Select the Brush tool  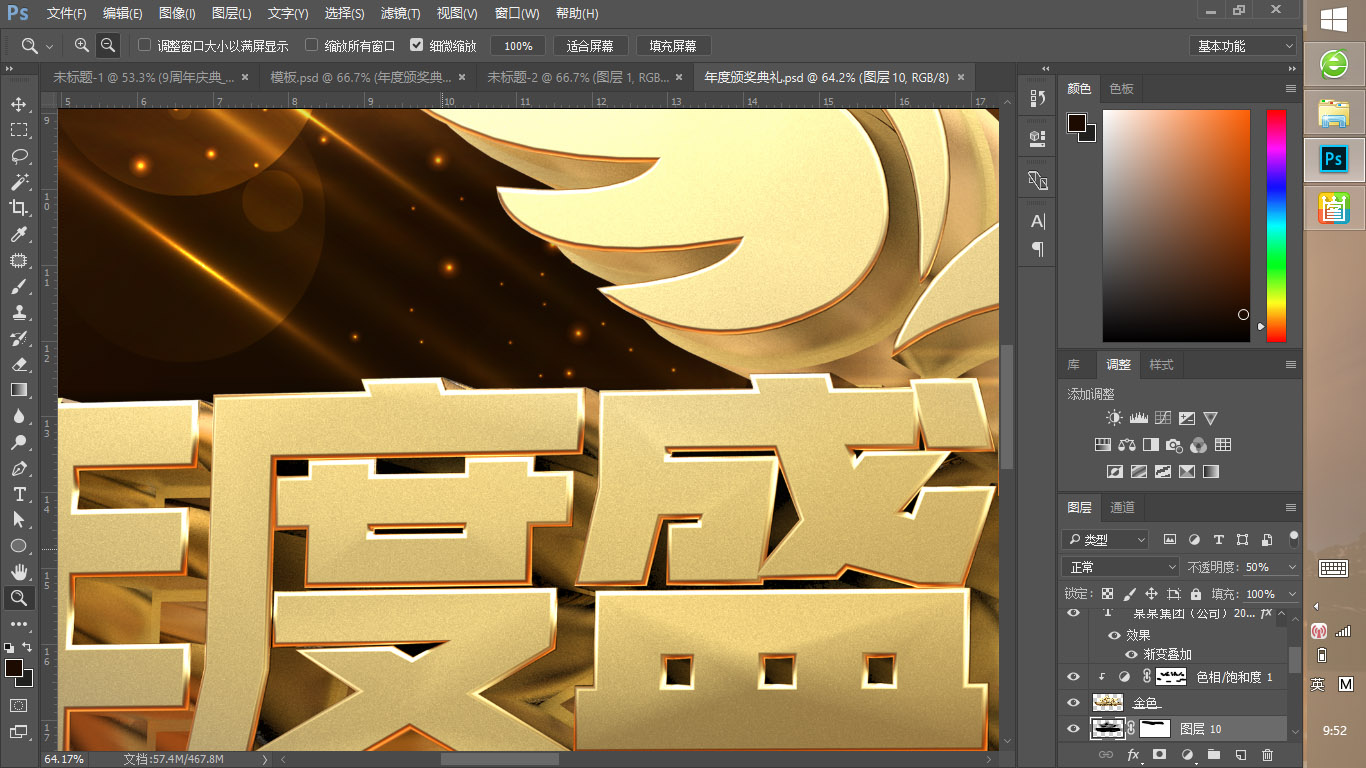coord(19,286)
